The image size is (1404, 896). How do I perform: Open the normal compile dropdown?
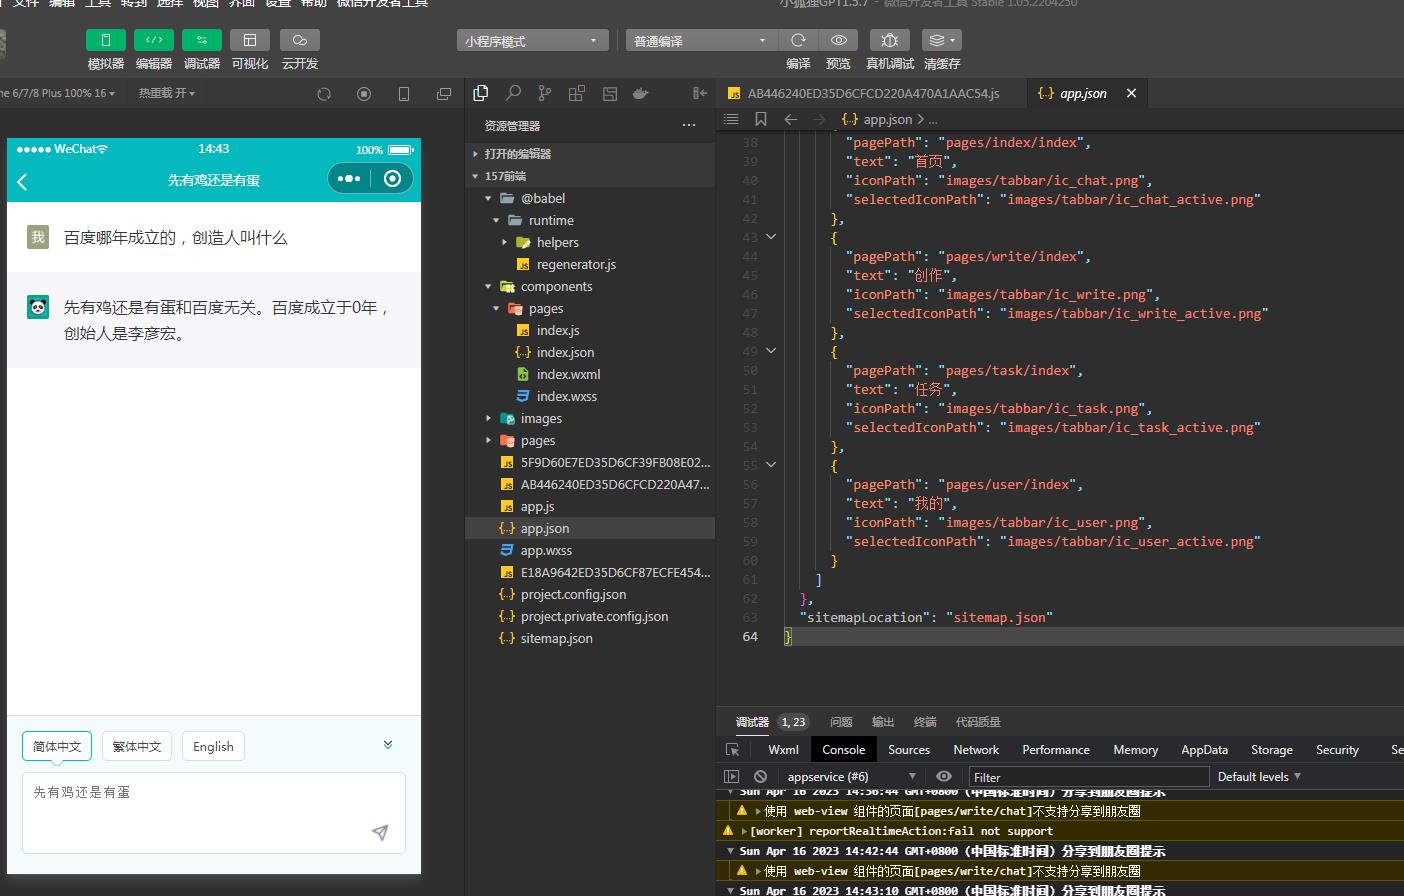click(x=701, y=41)
